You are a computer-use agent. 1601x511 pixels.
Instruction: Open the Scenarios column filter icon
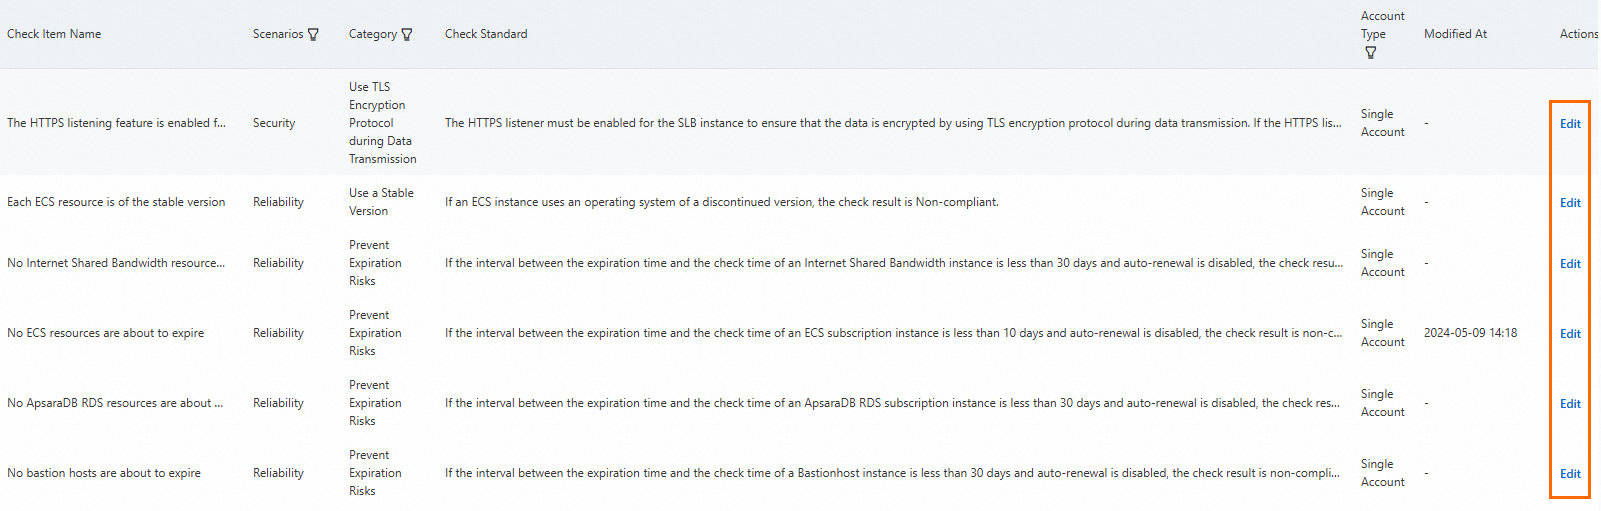pyautogui.click(x=313, y=35)
